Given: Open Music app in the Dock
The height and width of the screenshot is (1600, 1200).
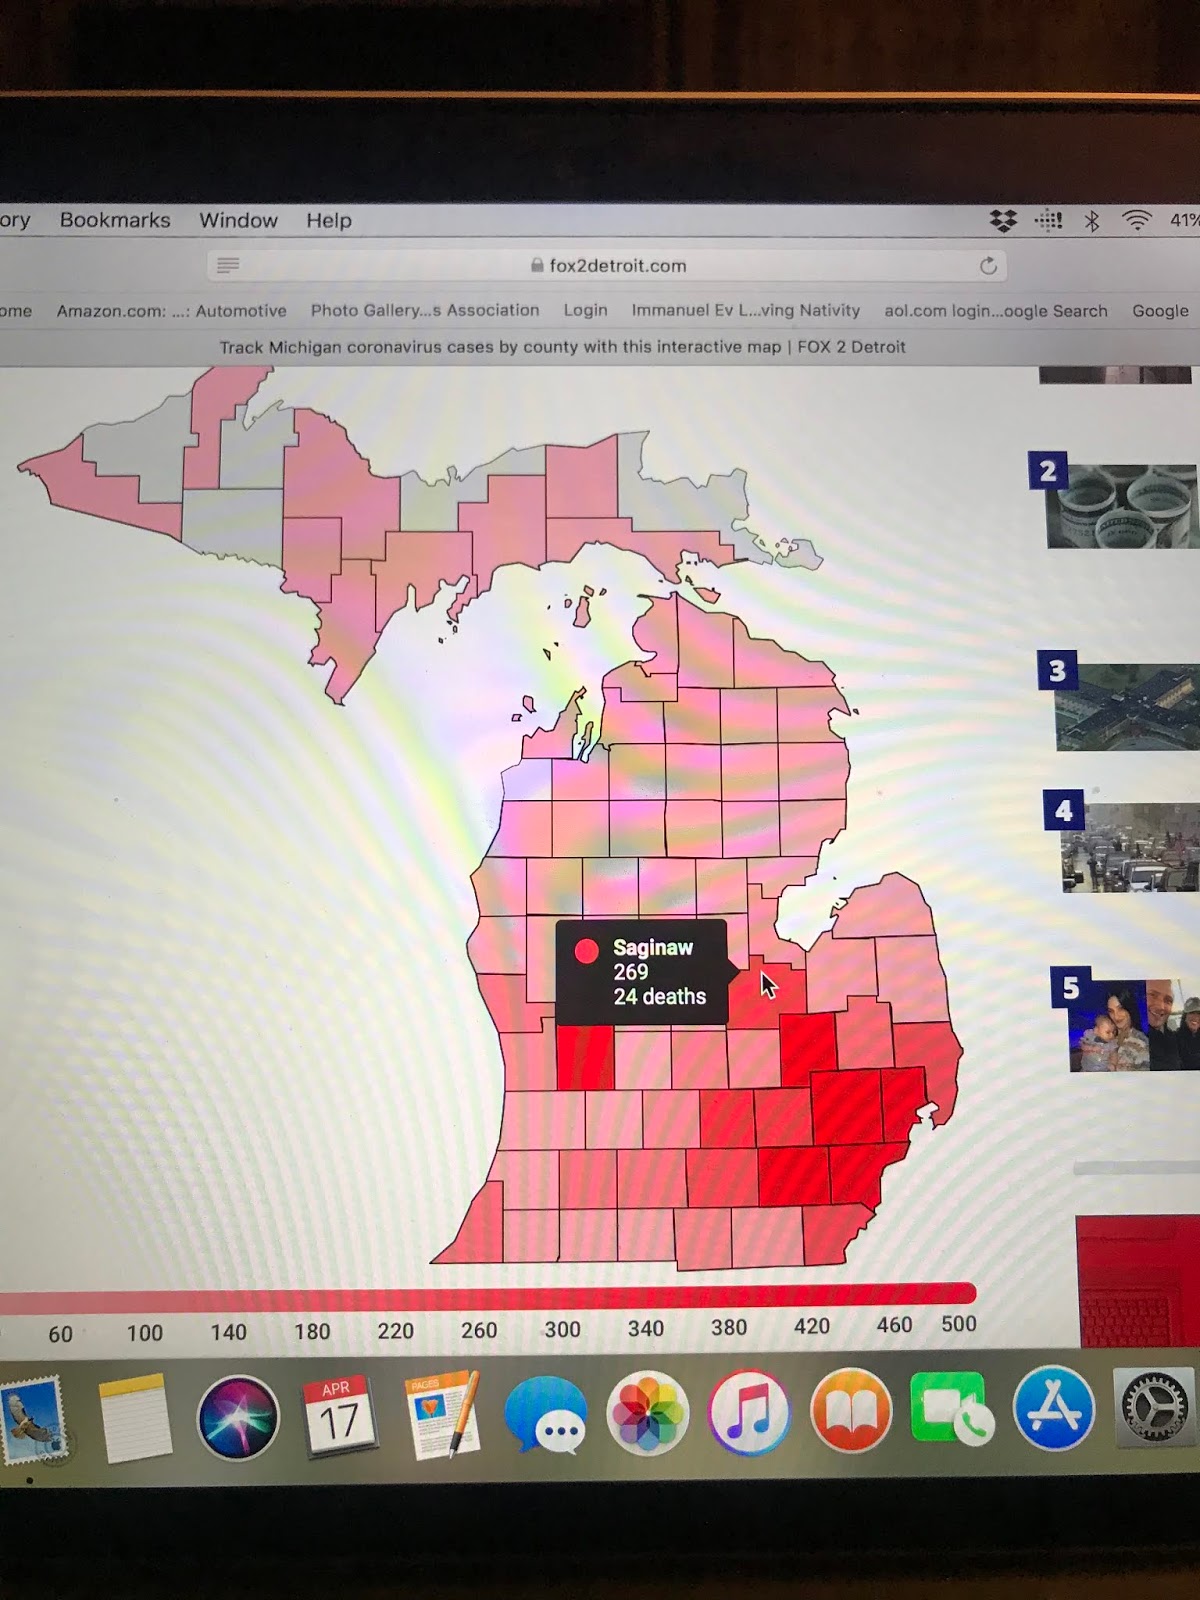Looking at the screenshot, I should (750, 1412).
